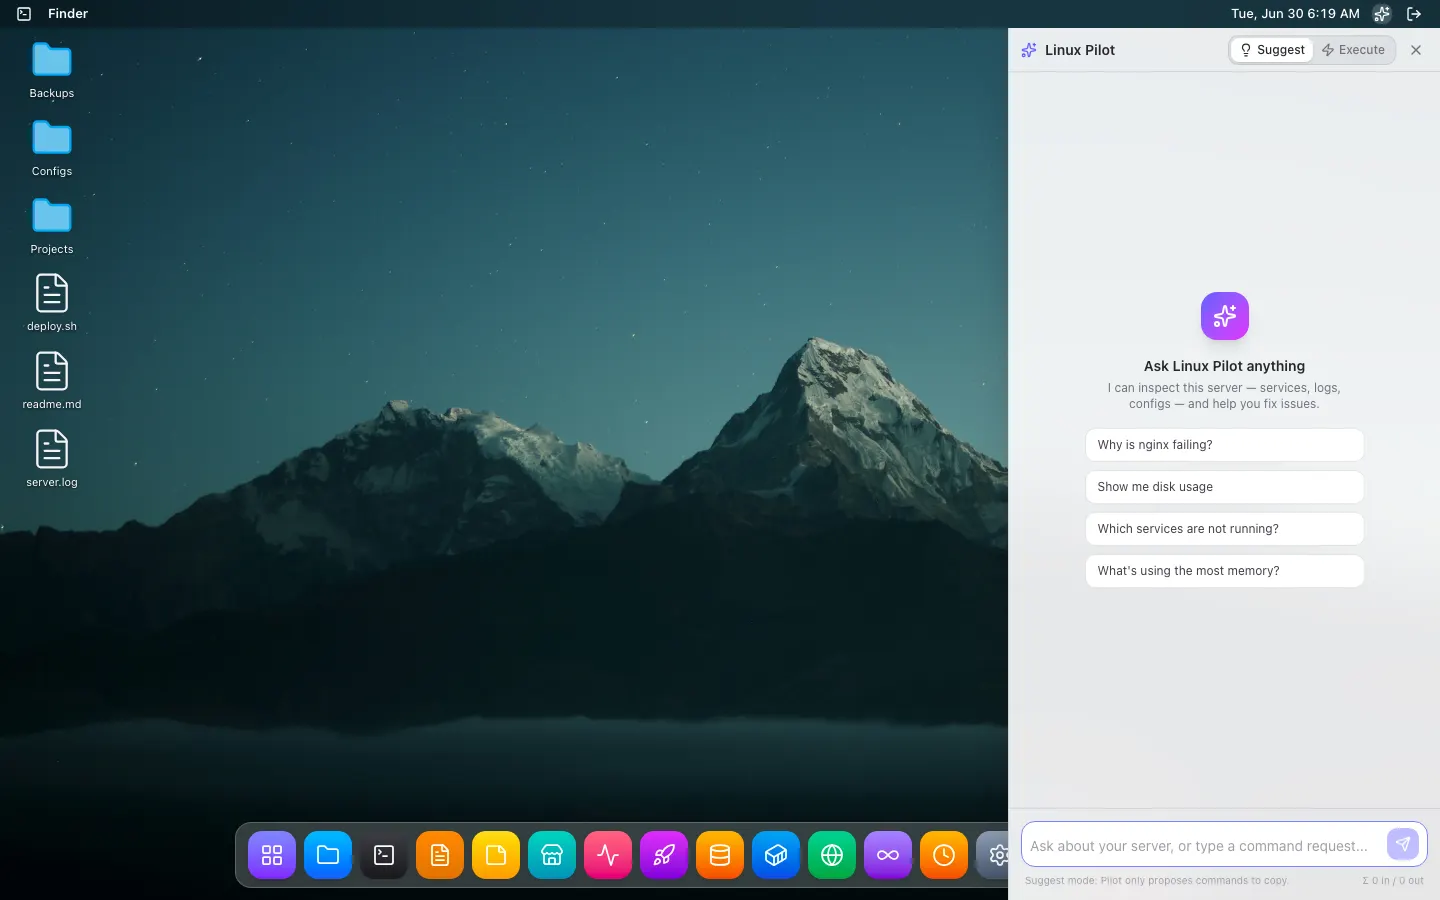Select the Backups folder on desktop
This screenshot has width=1440, height=900.
point(52,70)
